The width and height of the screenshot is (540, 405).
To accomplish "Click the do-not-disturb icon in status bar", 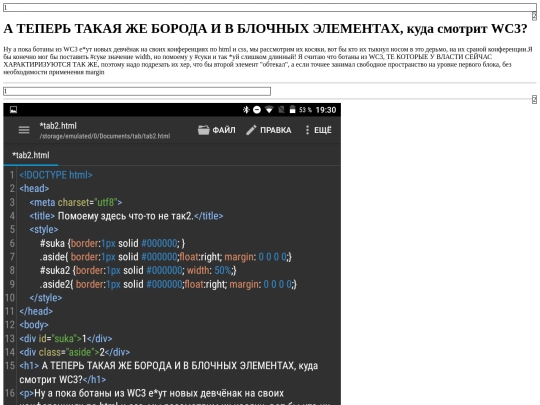I will (257, 110).
